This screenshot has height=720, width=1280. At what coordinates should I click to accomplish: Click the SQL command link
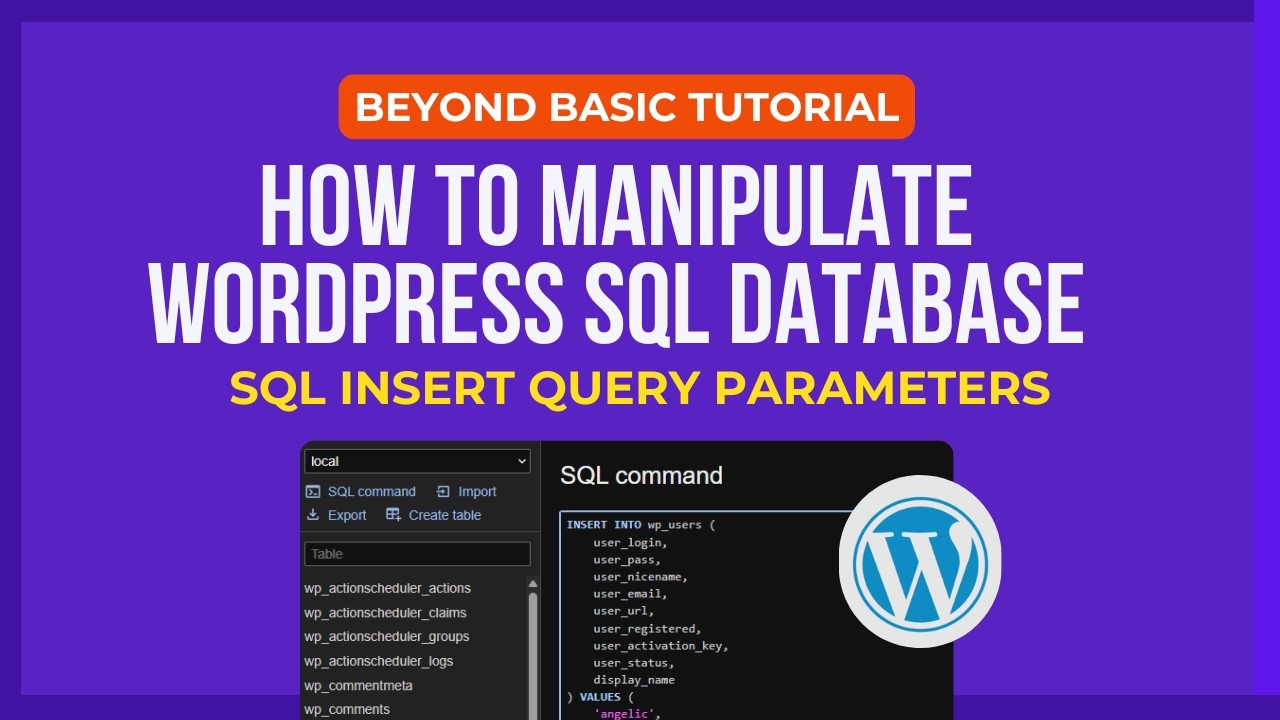(x=371, y=491)
